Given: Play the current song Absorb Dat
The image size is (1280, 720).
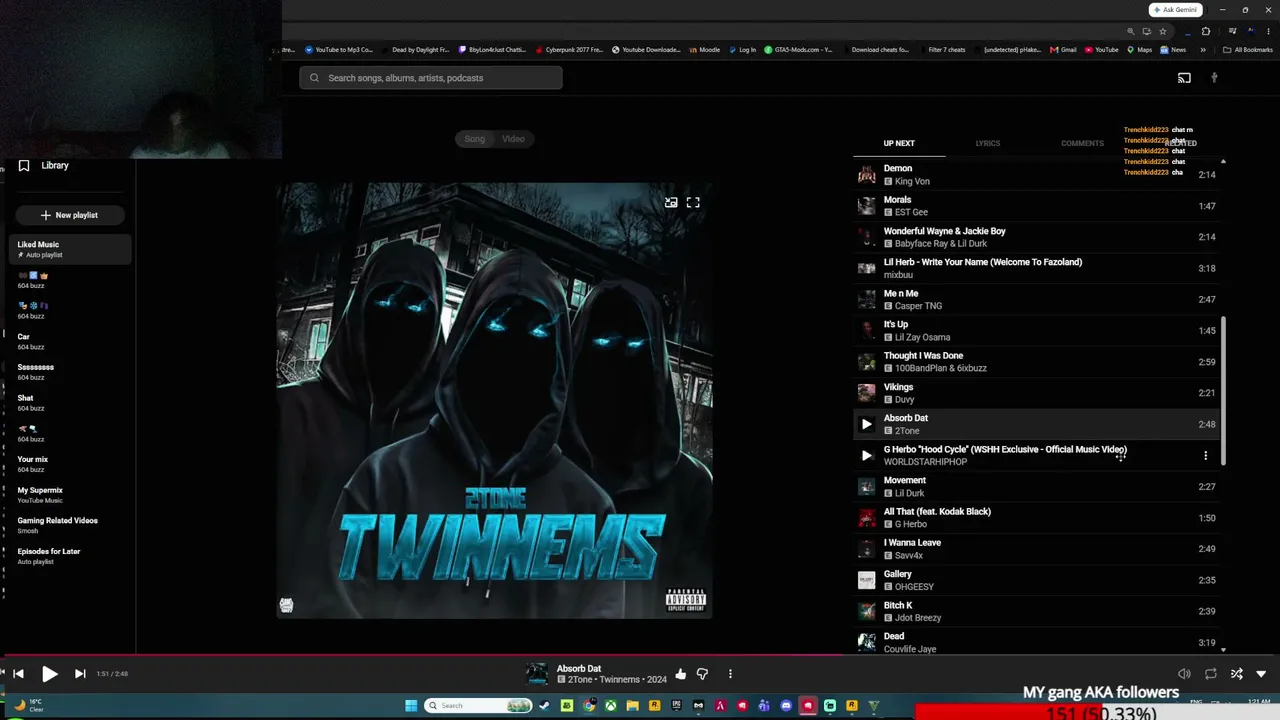Looking at the screenshot, I should click(x=49, y=674).
